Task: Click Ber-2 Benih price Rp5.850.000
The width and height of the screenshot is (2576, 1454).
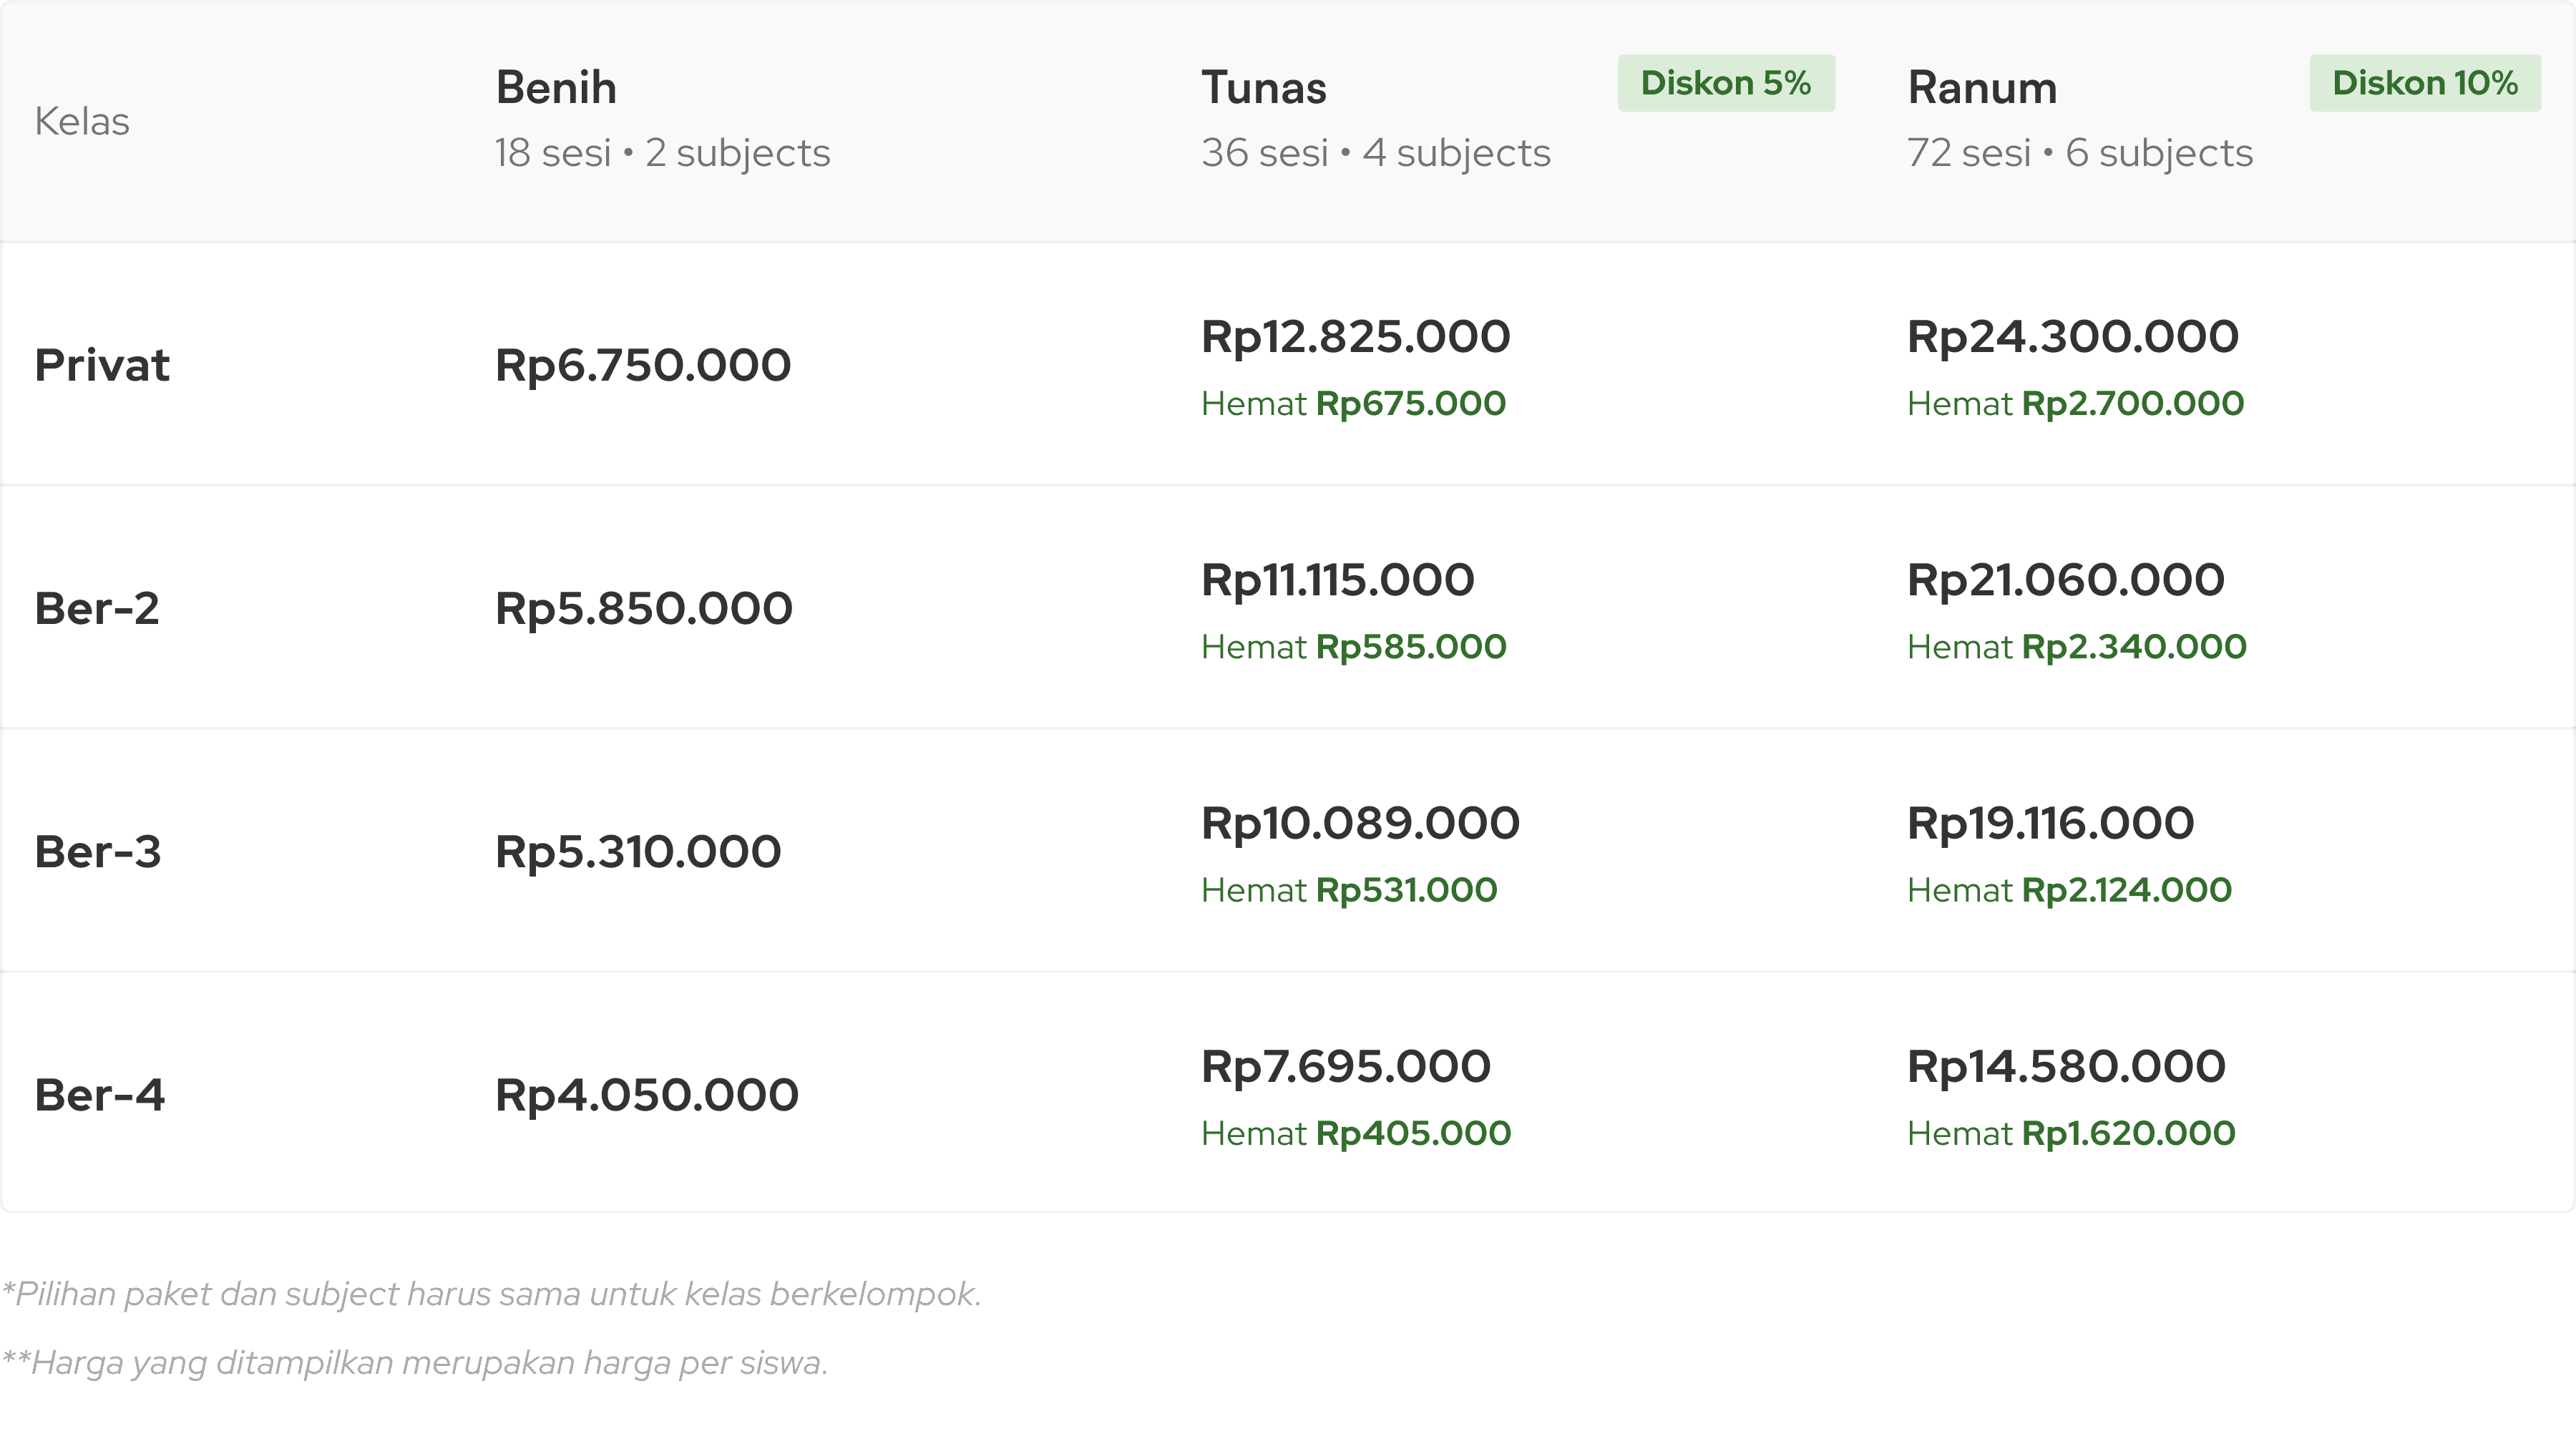Action: [644, 608]
